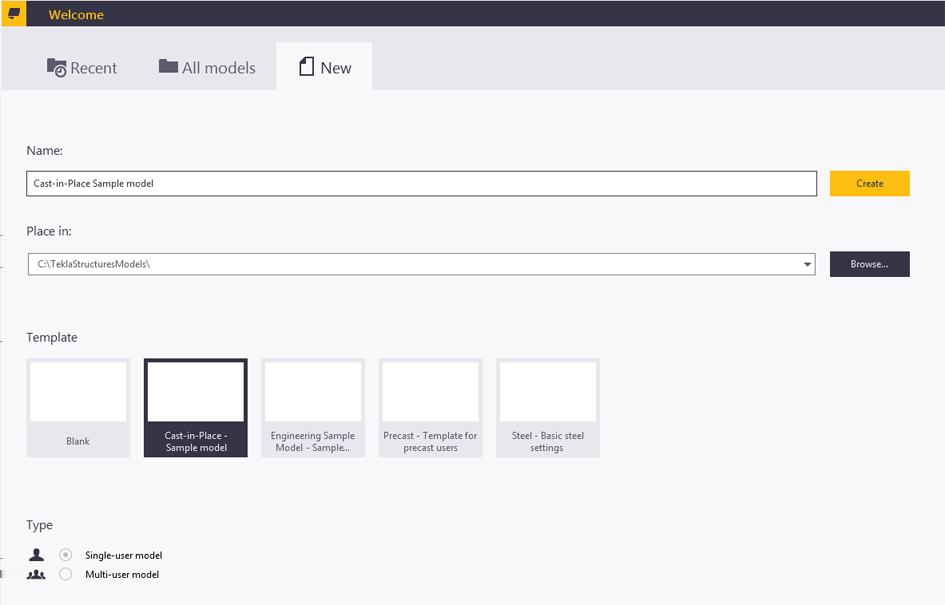Click the multi-user group icon
The image size is (945, 605).
36,574
